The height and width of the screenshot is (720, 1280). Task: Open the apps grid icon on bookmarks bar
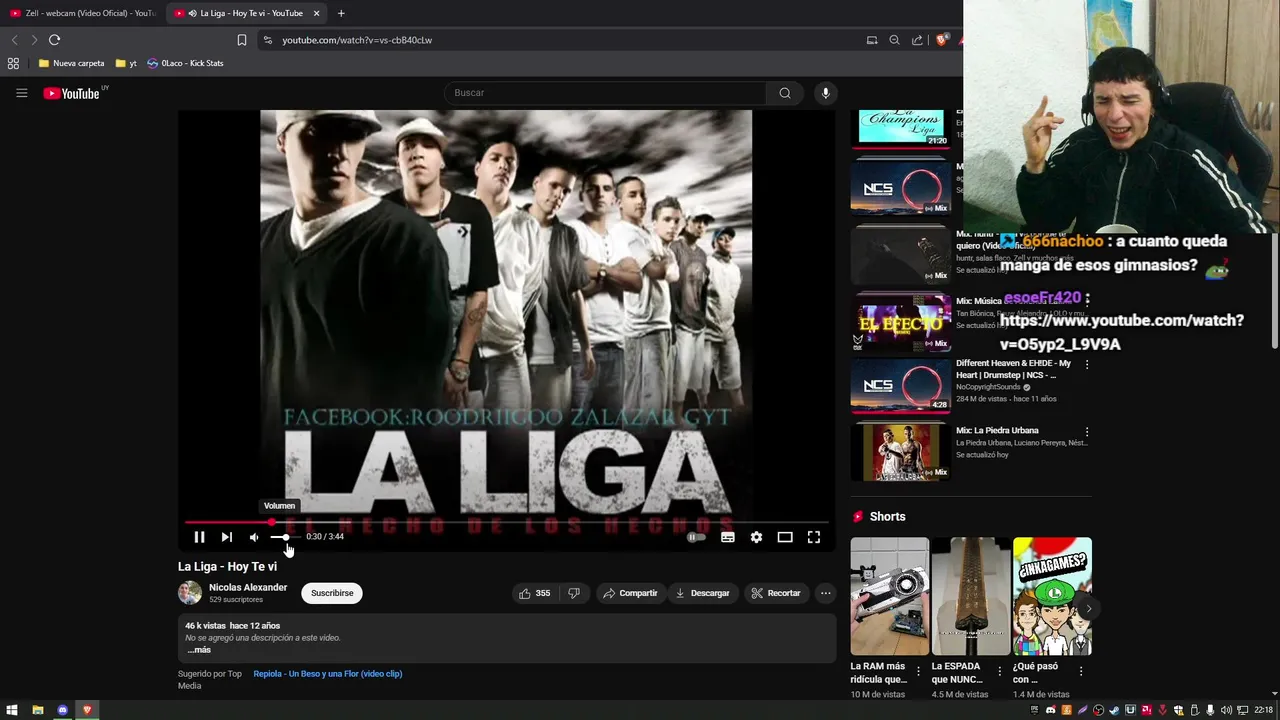point(13,63)
